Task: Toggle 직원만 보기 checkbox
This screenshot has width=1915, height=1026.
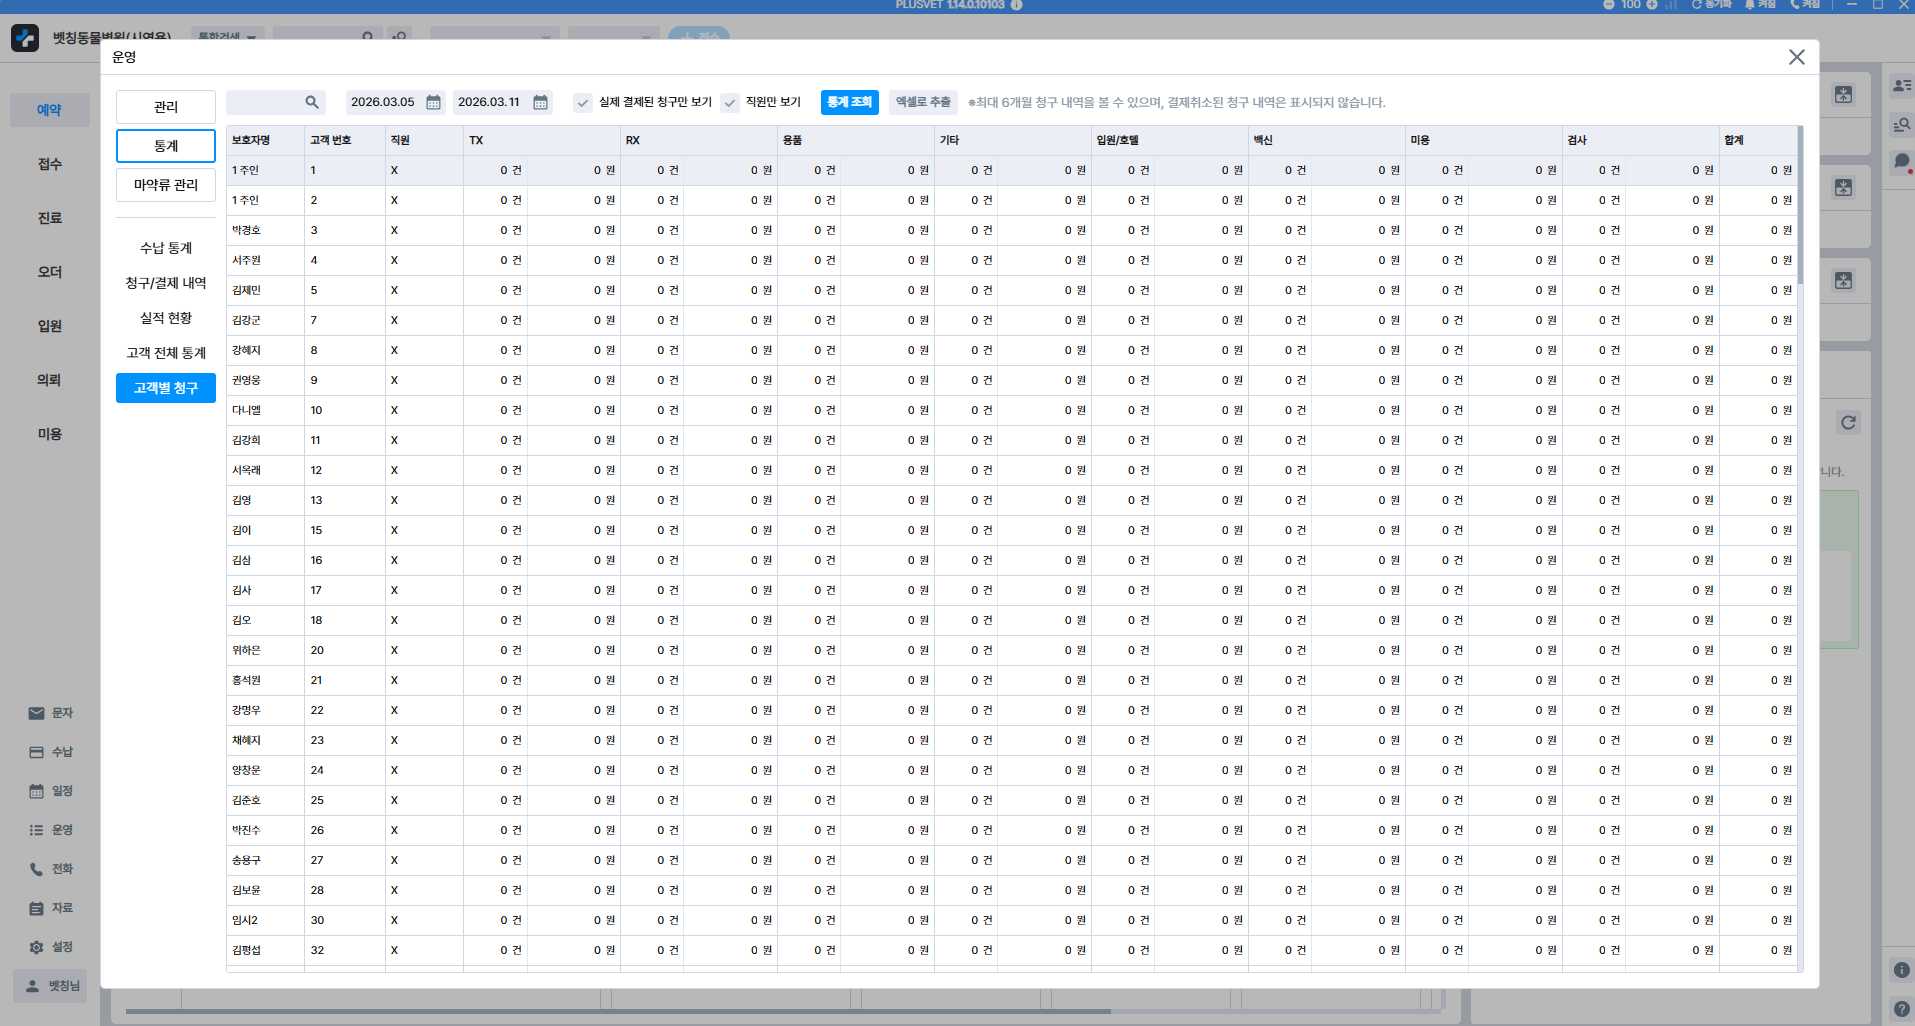Action: (730, 102)
